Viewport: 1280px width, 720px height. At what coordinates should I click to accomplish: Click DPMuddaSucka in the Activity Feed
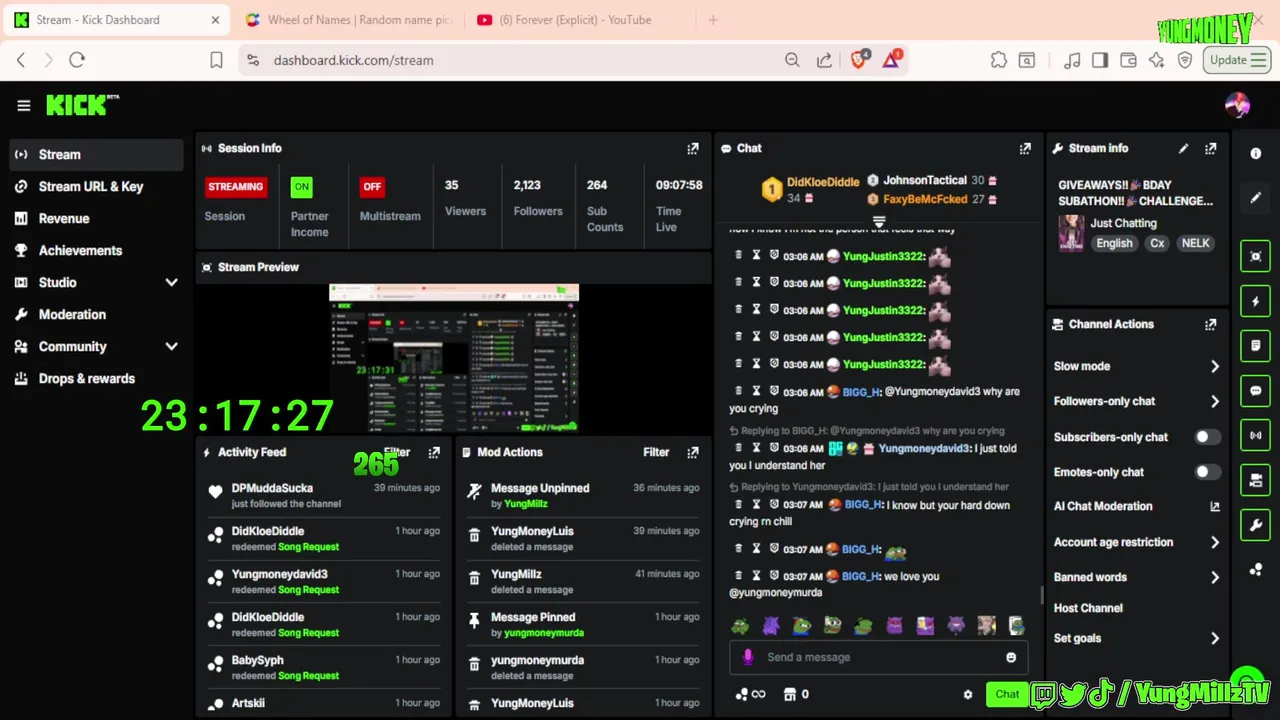point(272,488)
